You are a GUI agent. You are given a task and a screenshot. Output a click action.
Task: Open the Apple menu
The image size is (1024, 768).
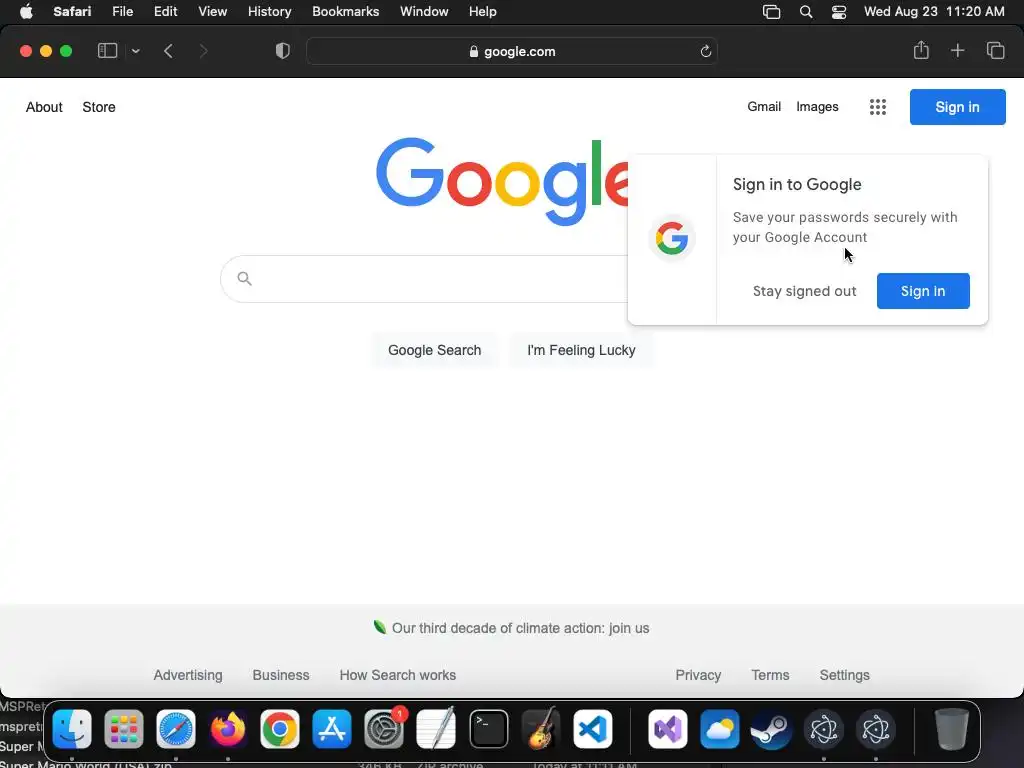tap(26, 11)
